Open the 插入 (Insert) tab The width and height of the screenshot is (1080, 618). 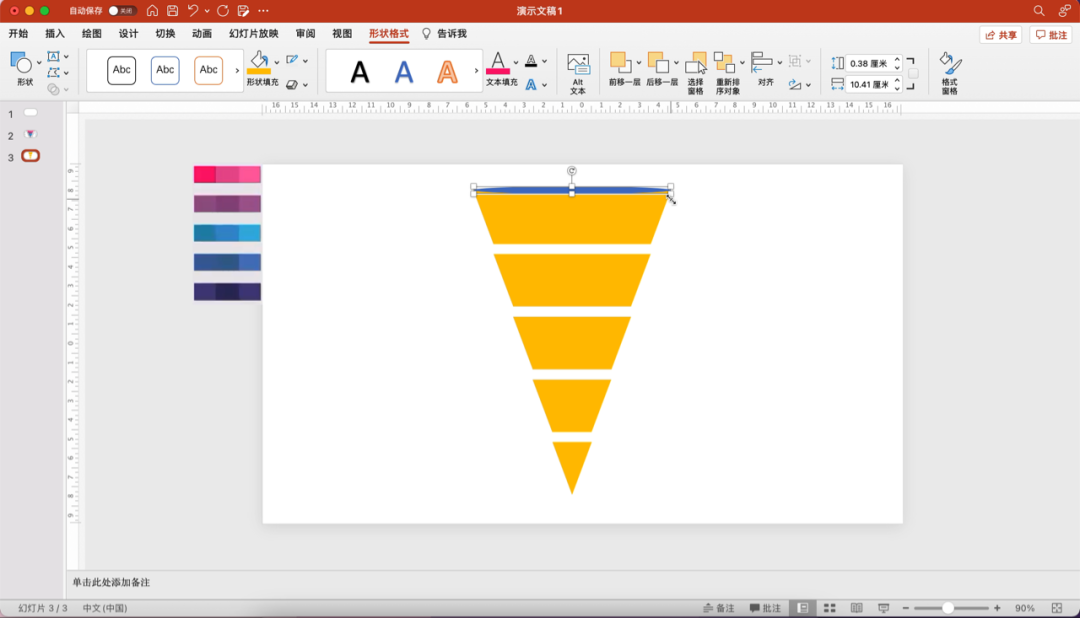coord(55,33)
